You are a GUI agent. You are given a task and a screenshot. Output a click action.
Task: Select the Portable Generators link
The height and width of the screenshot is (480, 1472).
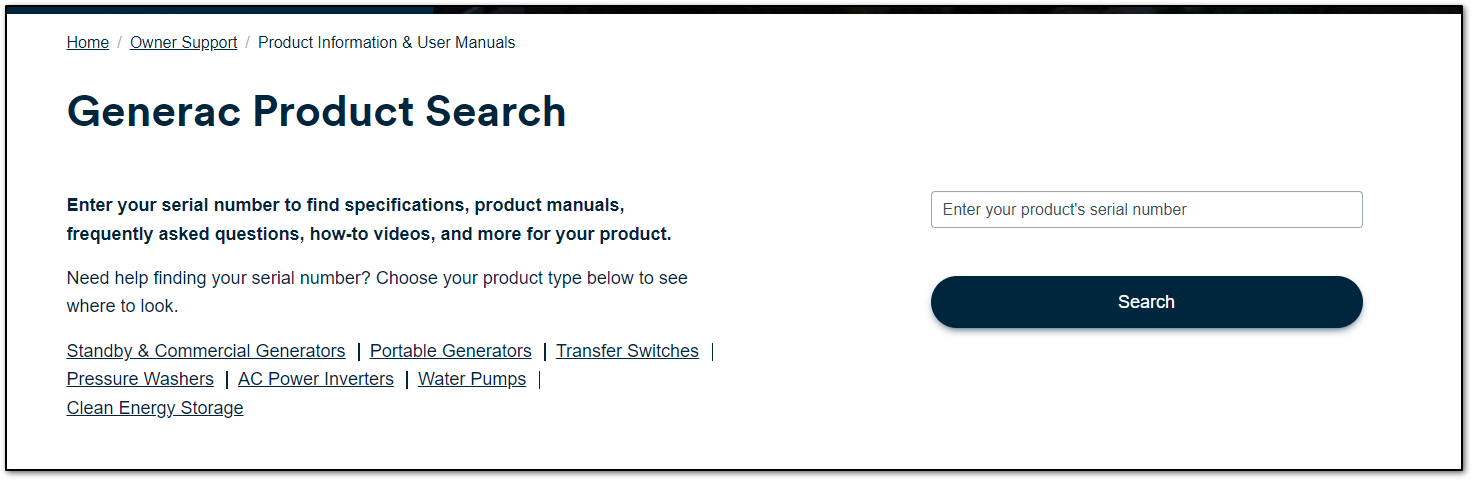pos(450,351)
